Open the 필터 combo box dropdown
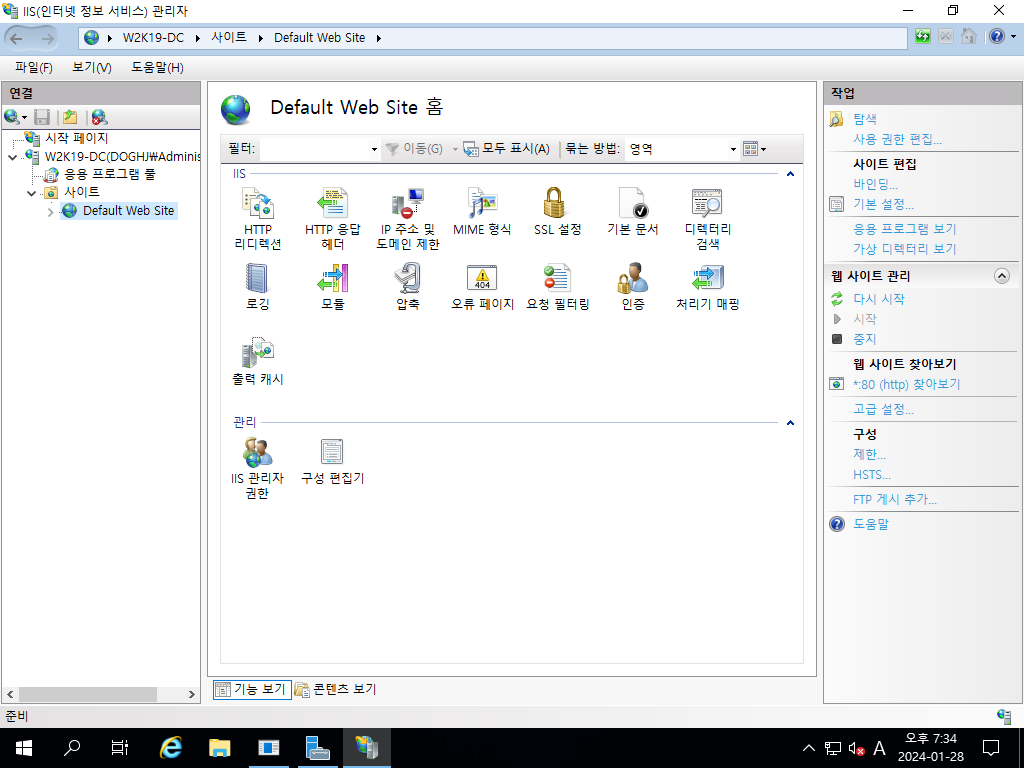The width and height of the screenshot is (1024, 768). (x=374, y=150)
